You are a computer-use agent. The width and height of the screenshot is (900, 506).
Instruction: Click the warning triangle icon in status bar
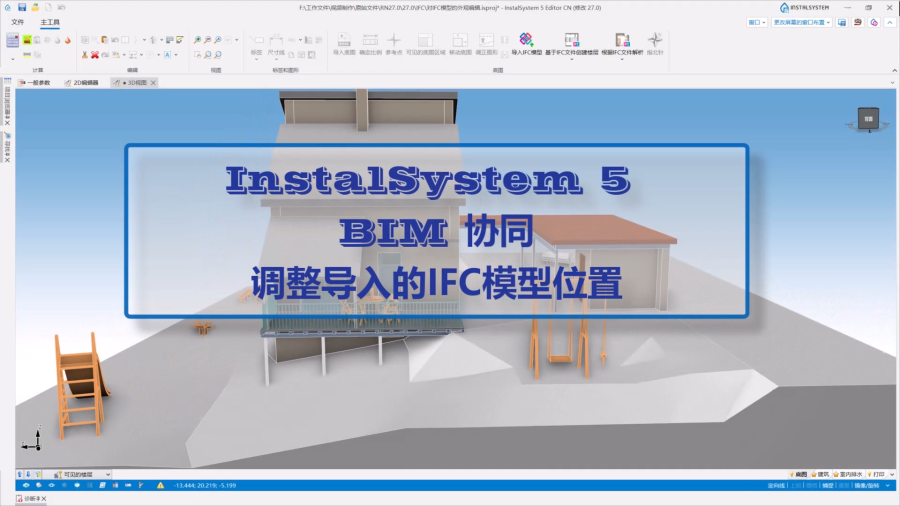[160, 485]
